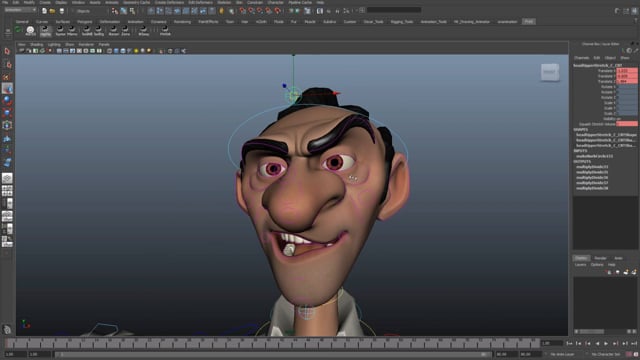Click Select Camera icon in panel toolbar

tap(22, 51)
